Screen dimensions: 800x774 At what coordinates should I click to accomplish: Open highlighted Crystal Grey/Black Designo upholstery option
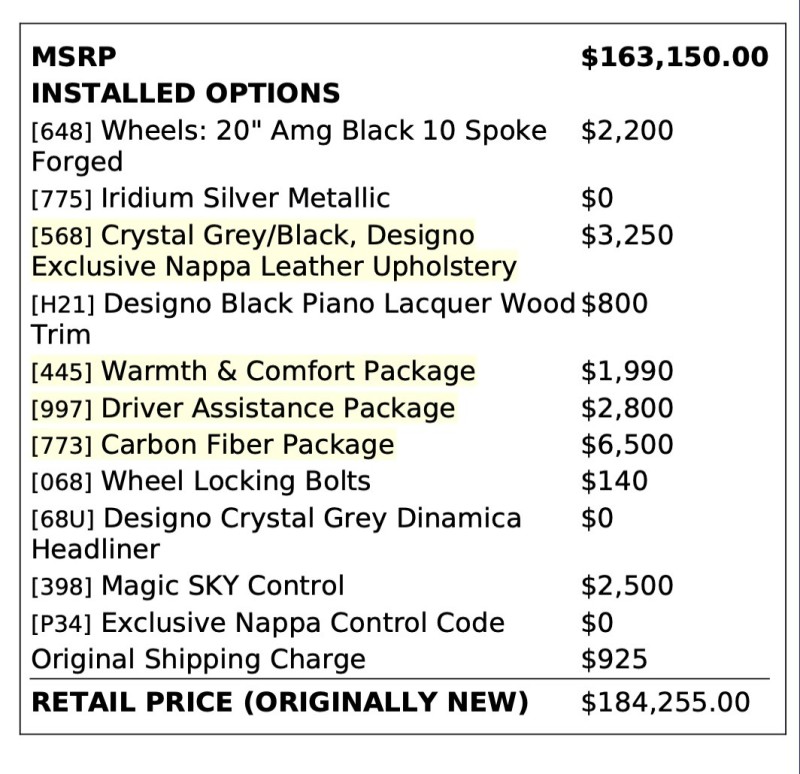pyautogui.click(x=274, y=251)
